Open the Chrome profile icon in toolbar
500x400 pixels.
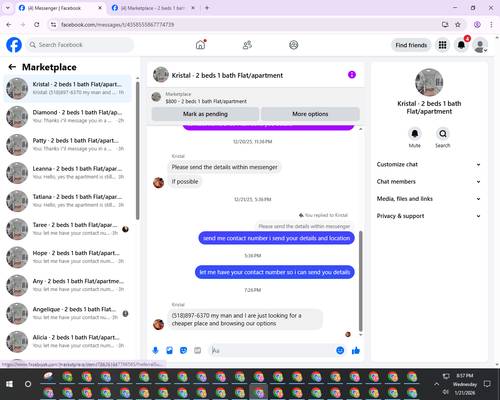477,24
